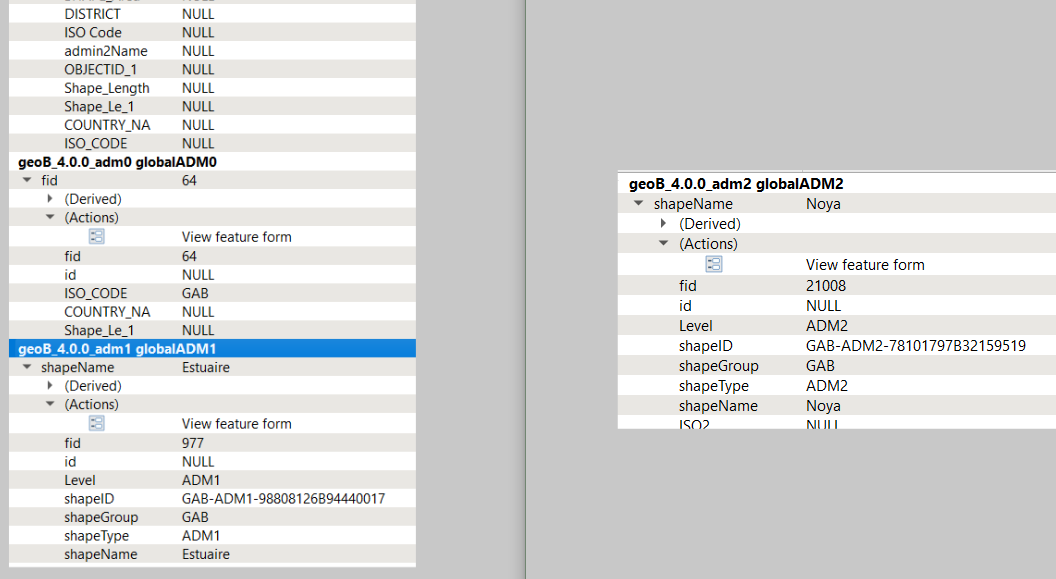Collapse the shapeName Noya expander in right panel
The height and width of the screenshot is (579, 1056).
tap(638, 203)
